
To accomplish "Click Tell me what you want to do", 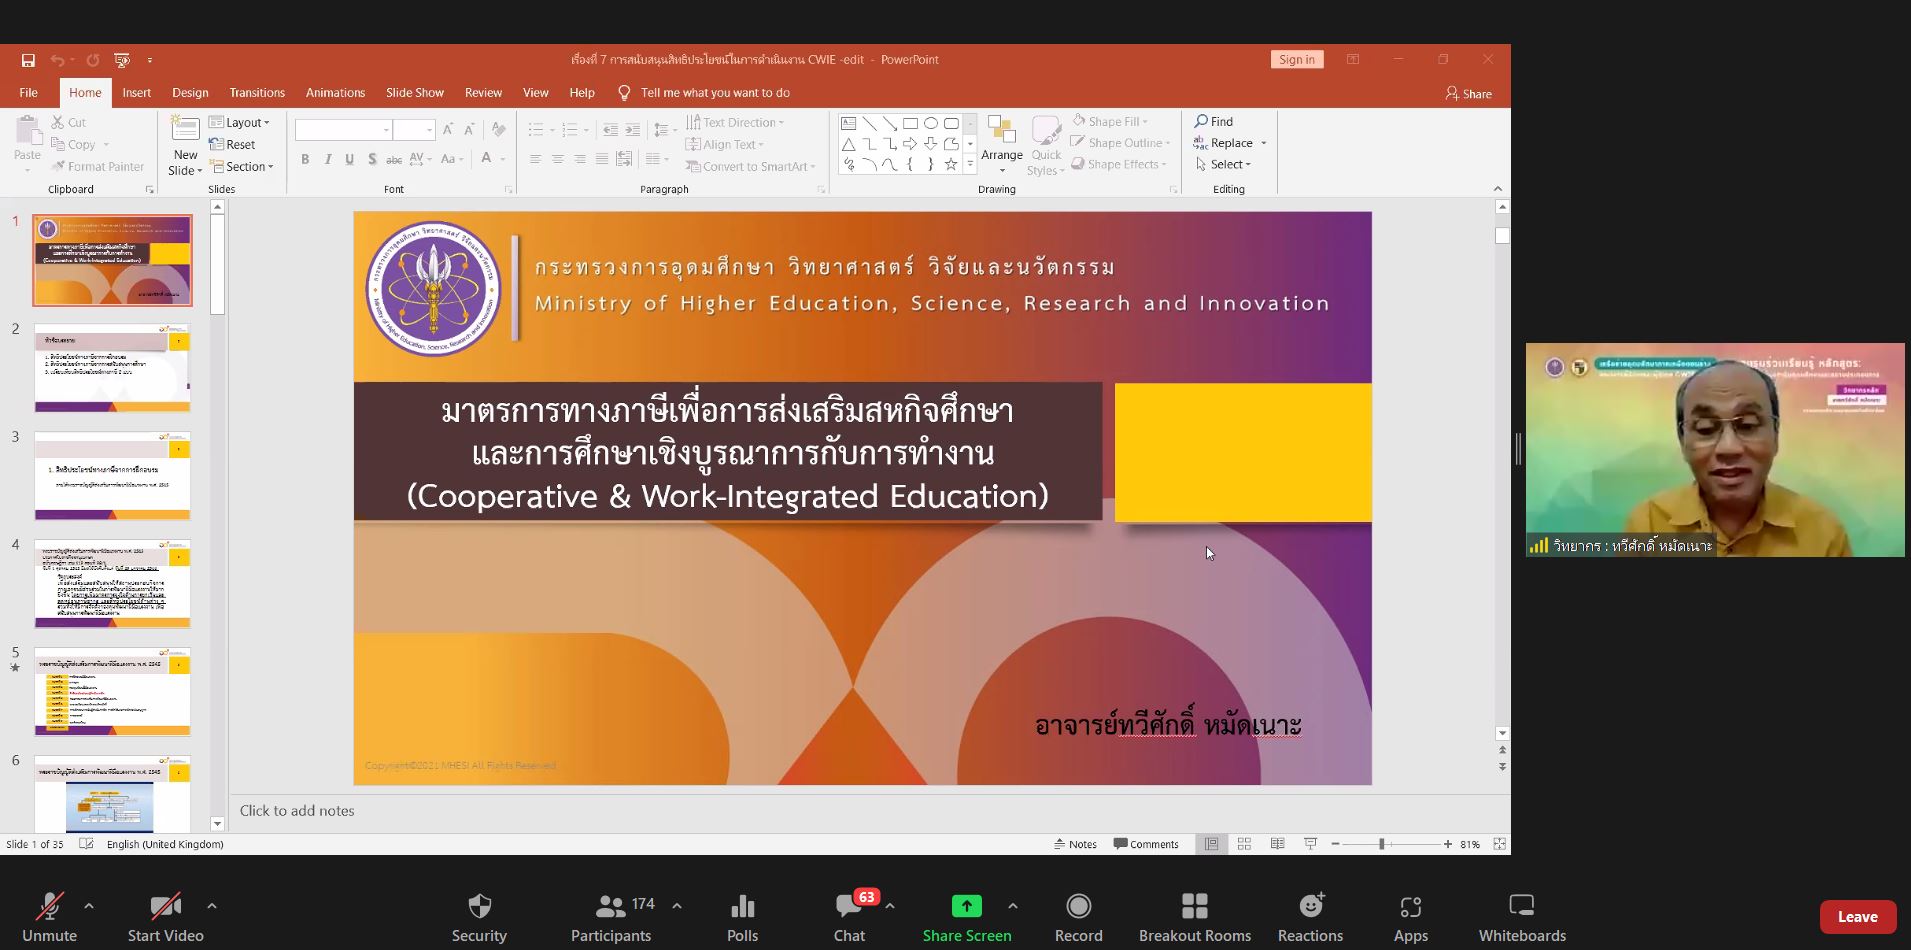I will click(704, 92).
